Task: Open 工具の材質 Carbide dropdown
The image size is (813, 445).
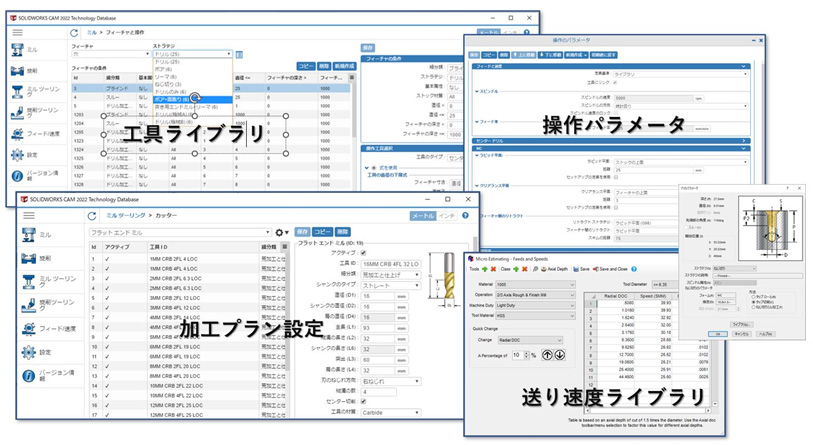Action: [390, 412]
